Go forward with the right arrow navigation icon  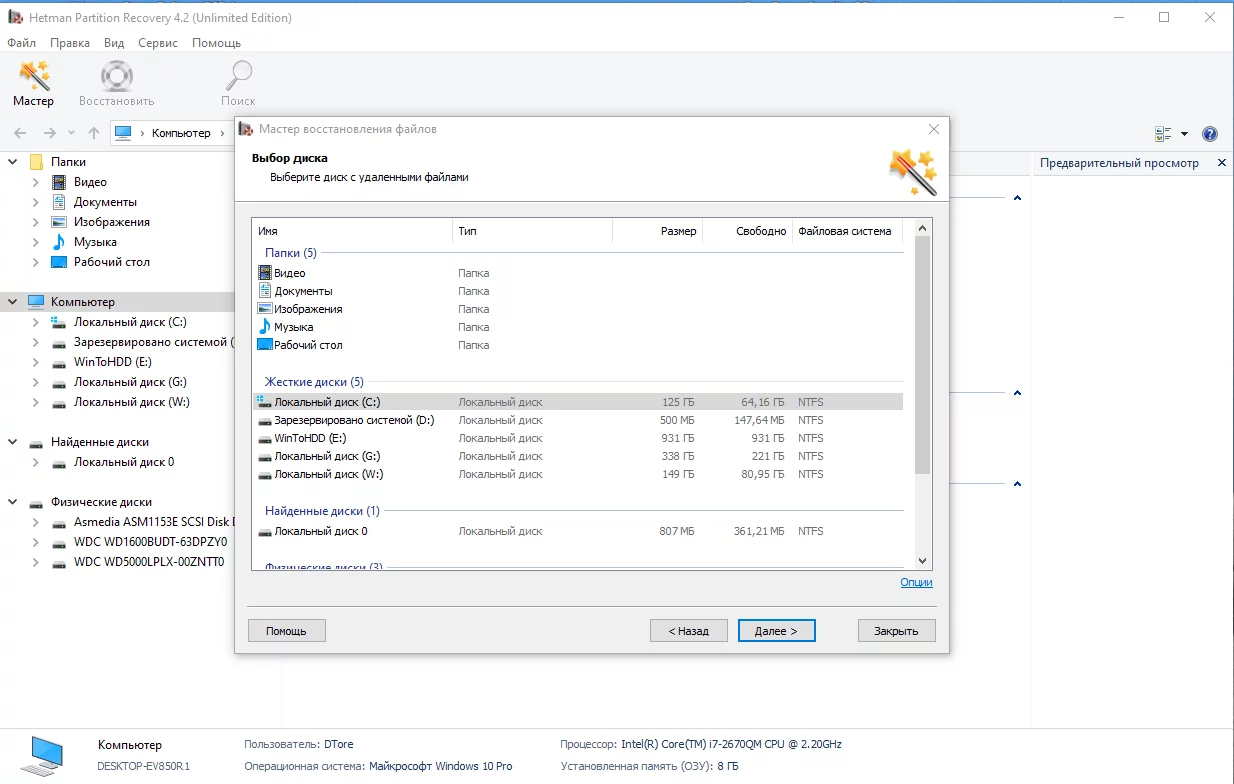pyautogui.click(x=49, y=133)
